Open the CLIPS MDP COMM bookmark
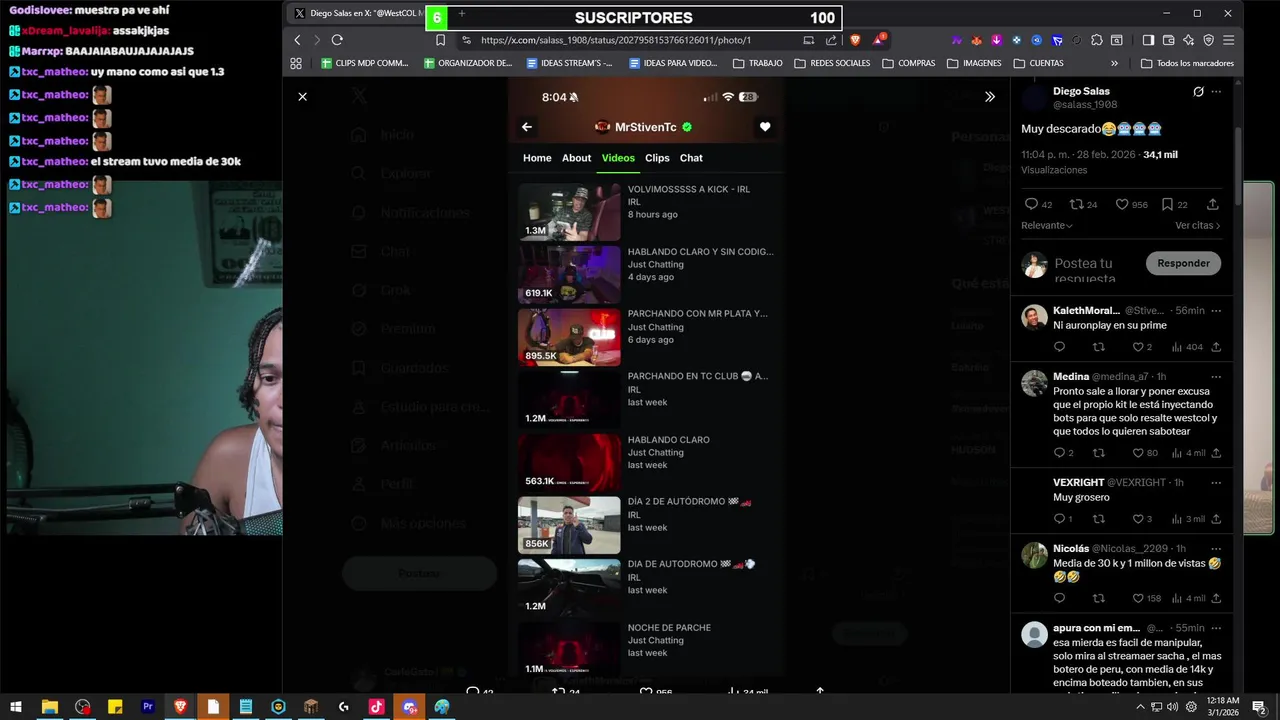Image resolution: width=1280 pixels, height=720 pixels. [x=365, y=63]
